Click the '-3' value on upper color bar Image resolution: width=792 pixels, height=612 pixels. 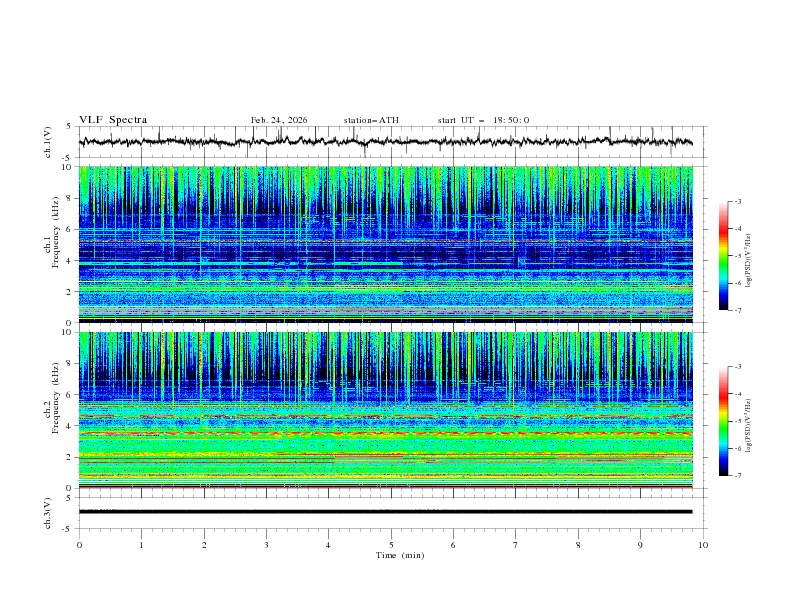coord(737,201)
